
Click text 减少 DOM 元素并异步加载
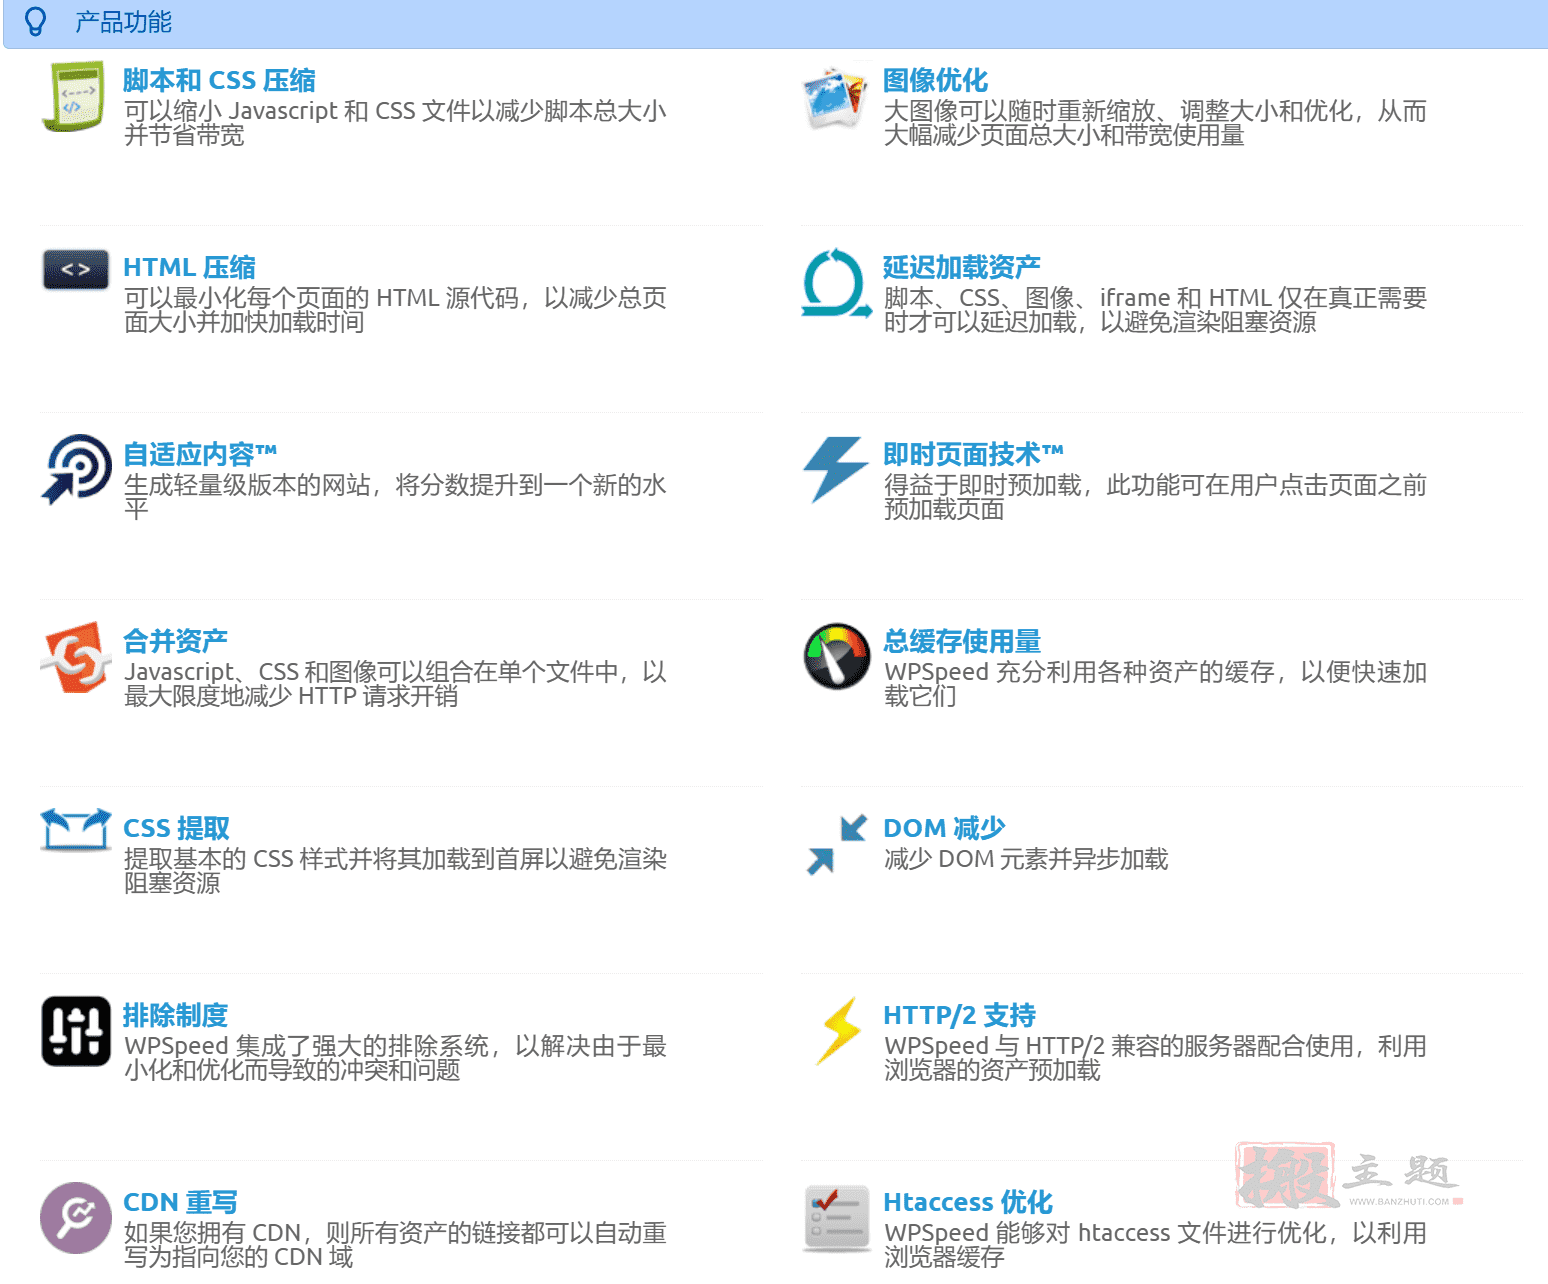(x=1026, y=859)
